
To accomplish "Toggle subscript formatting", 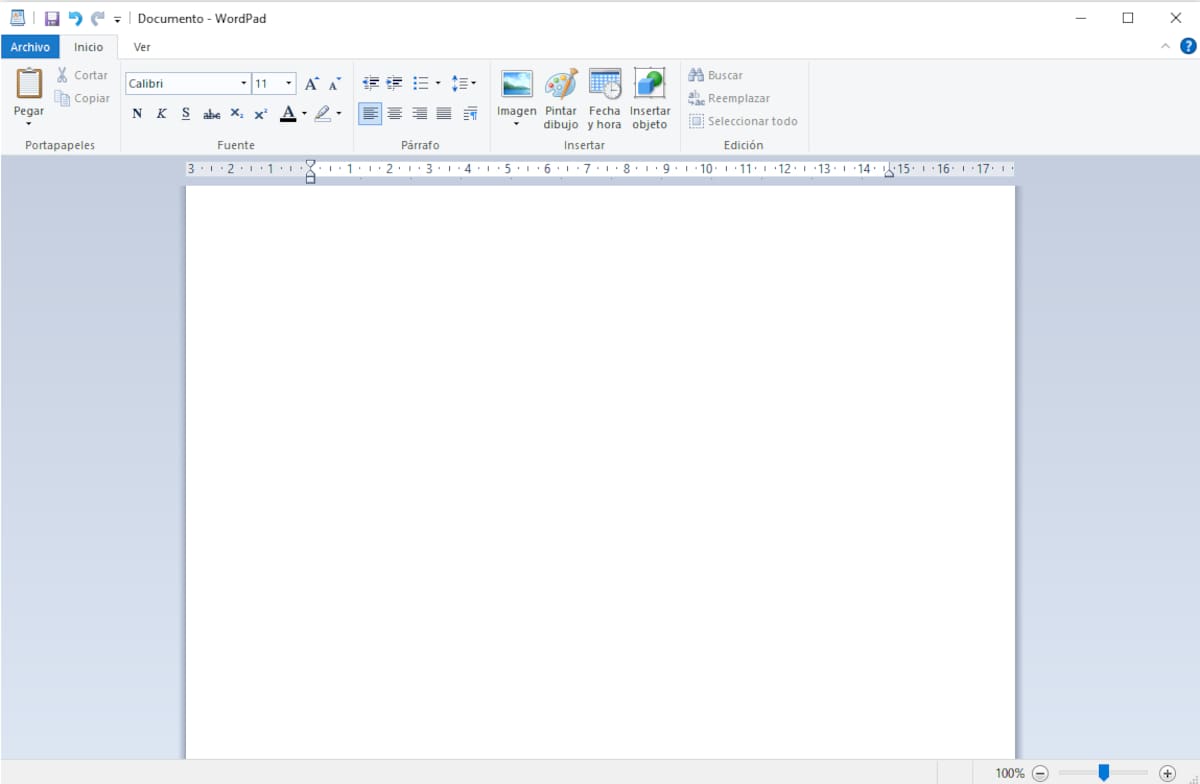I will 236,114.
